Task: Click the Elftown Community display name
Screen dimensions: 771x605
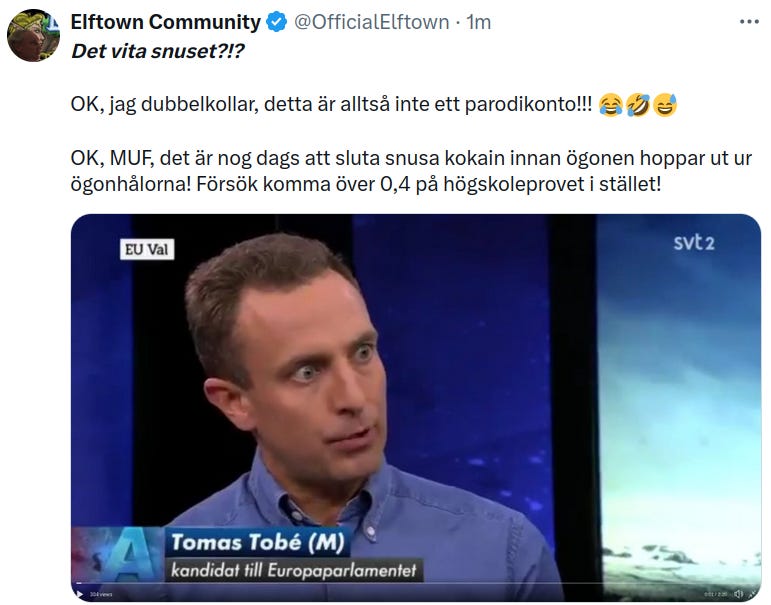Action: (165, 22)
